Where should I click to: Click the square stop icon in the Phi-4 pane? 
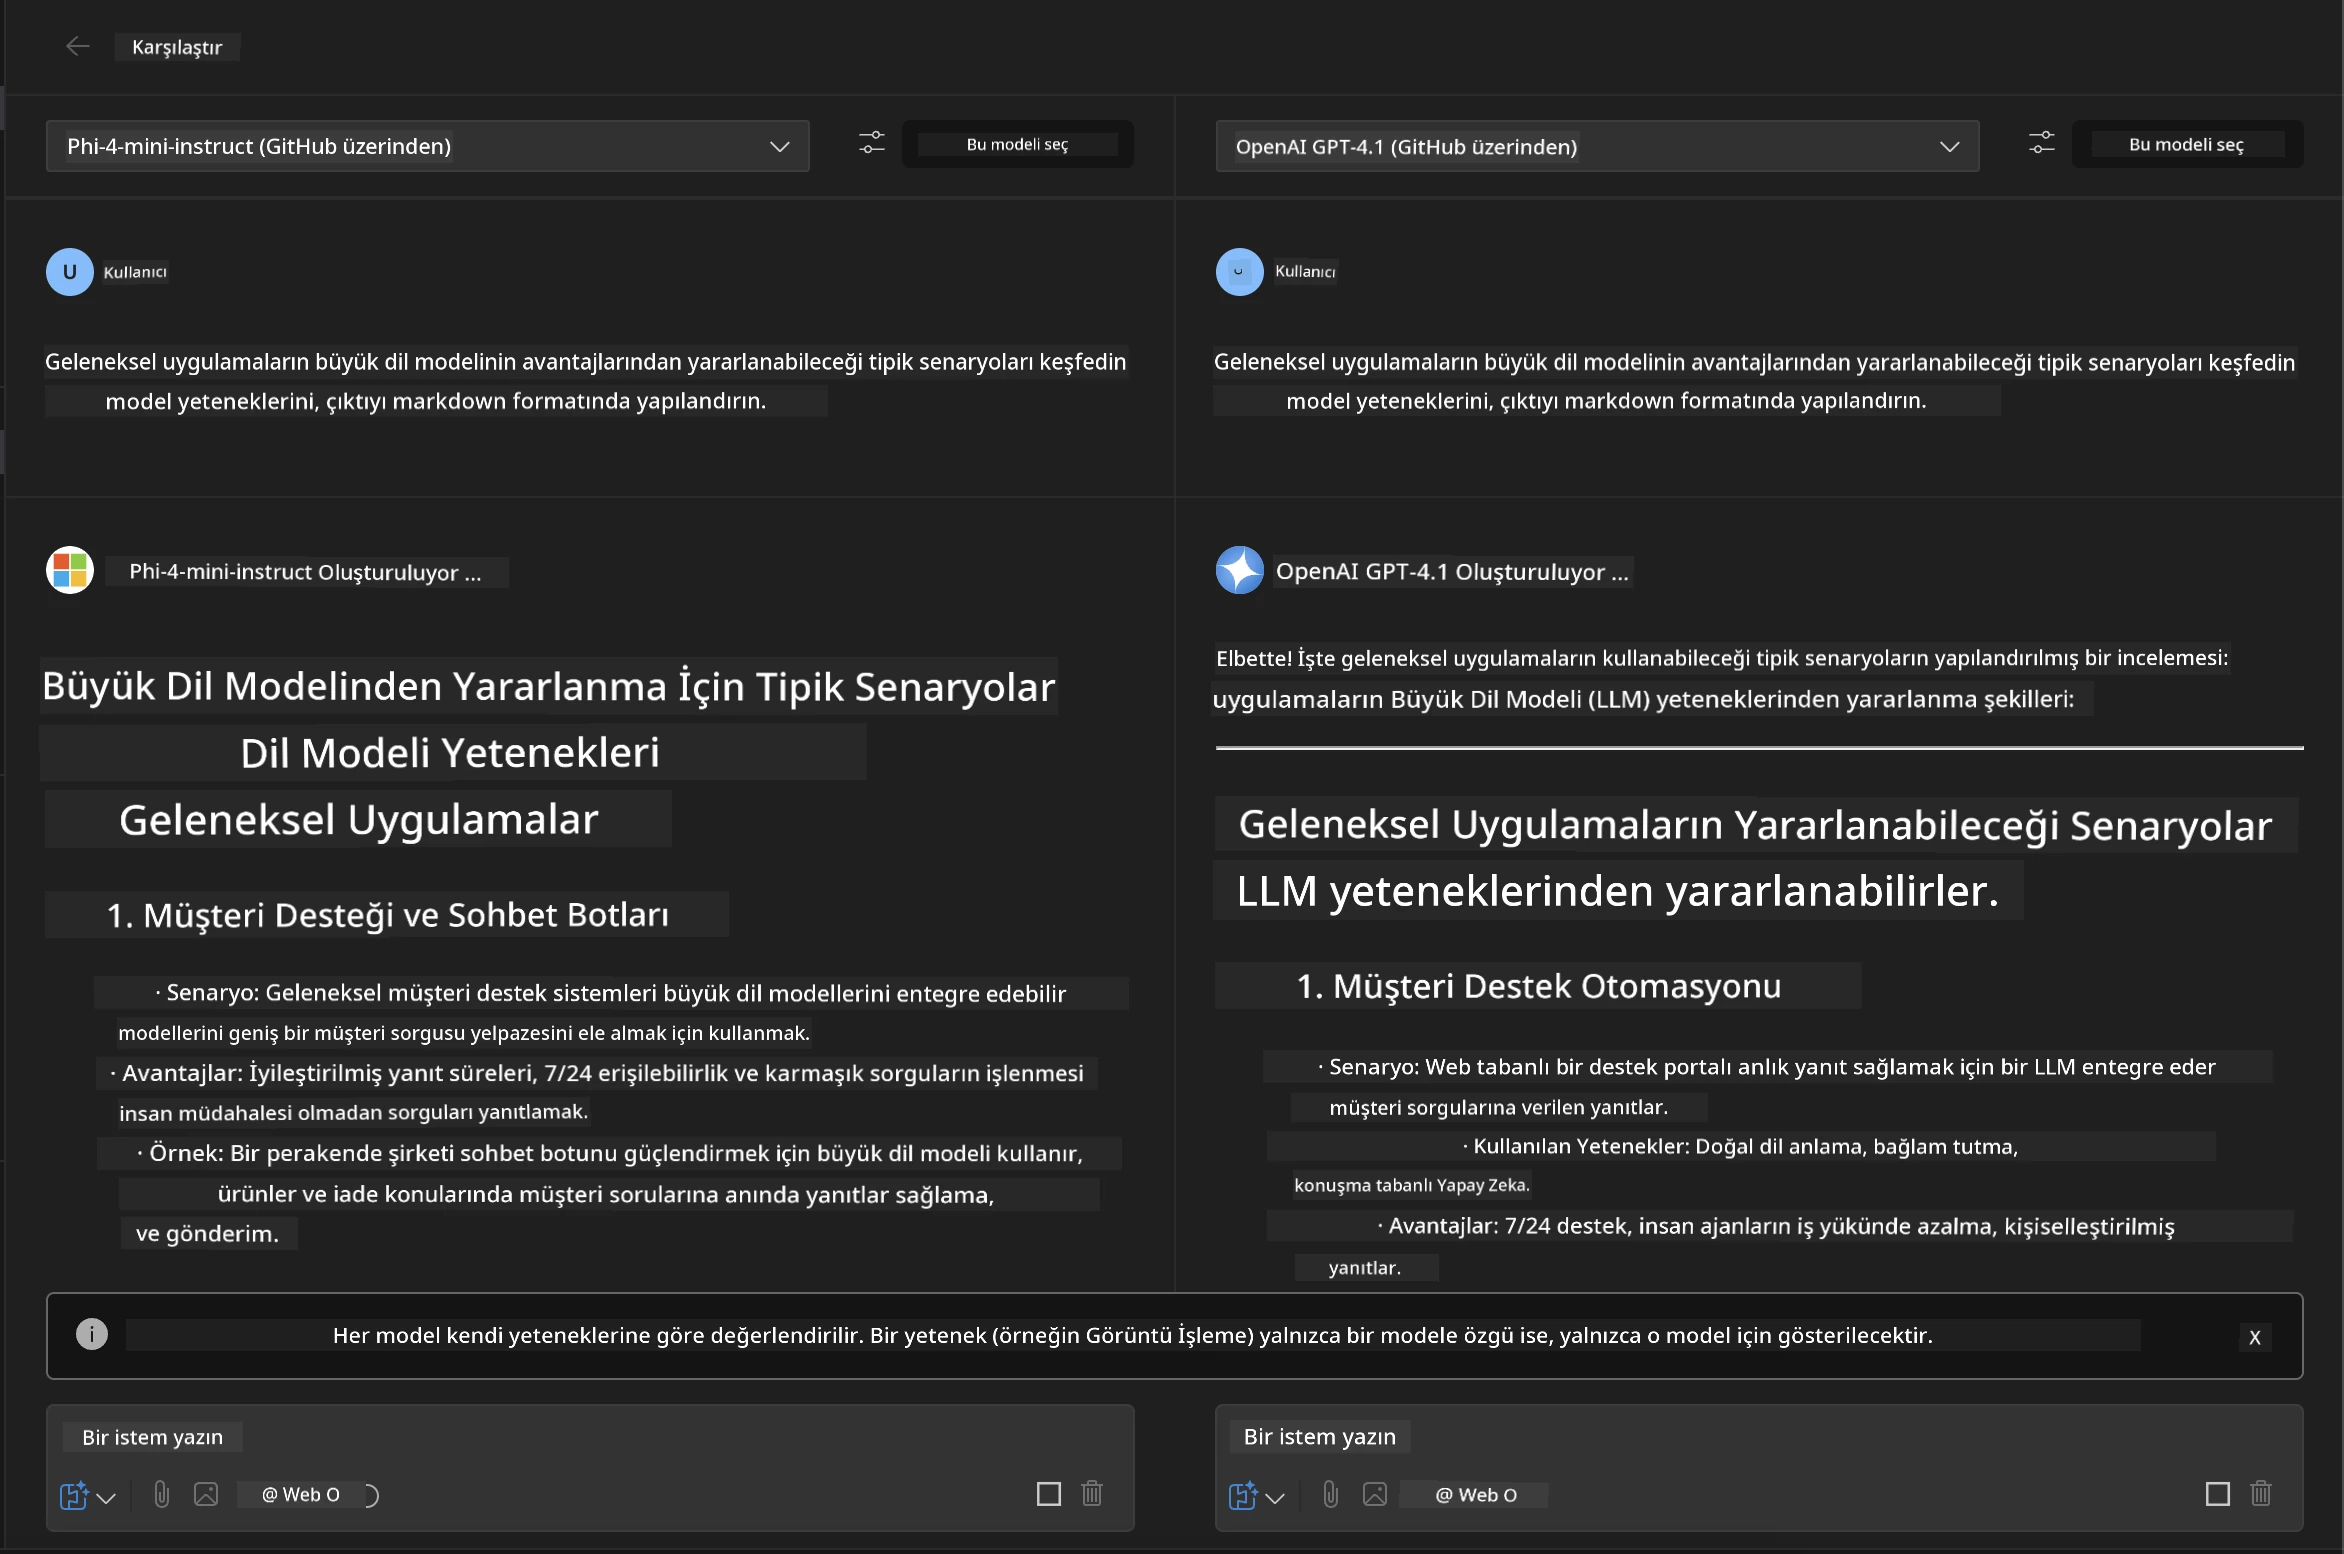(x=1049, y=1494)
